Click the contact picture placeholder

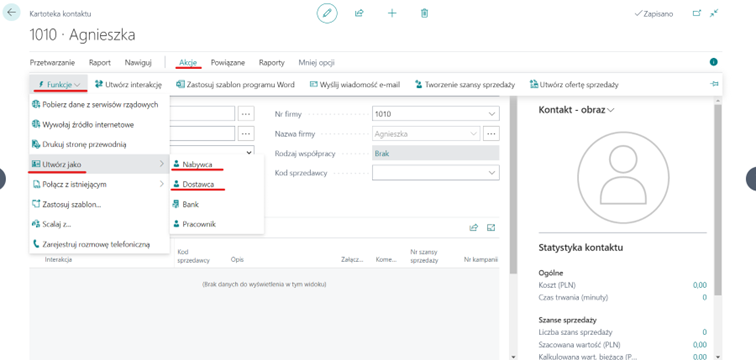[623, 178]
